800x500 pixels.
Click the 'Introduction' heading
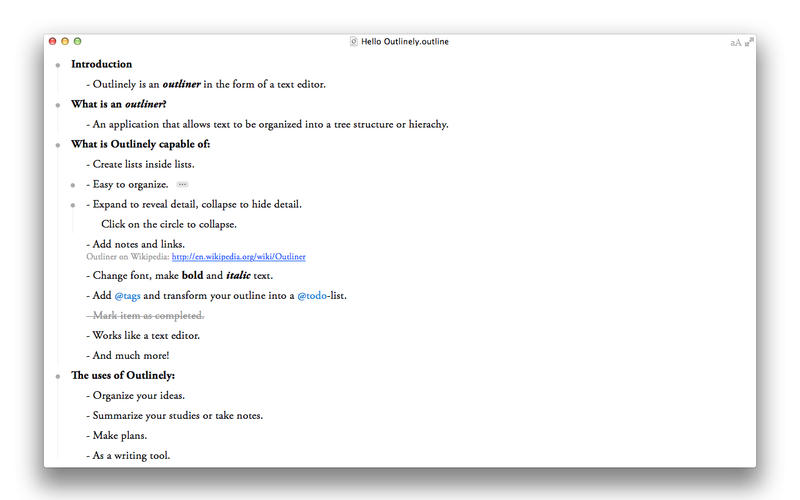[102, 64]
